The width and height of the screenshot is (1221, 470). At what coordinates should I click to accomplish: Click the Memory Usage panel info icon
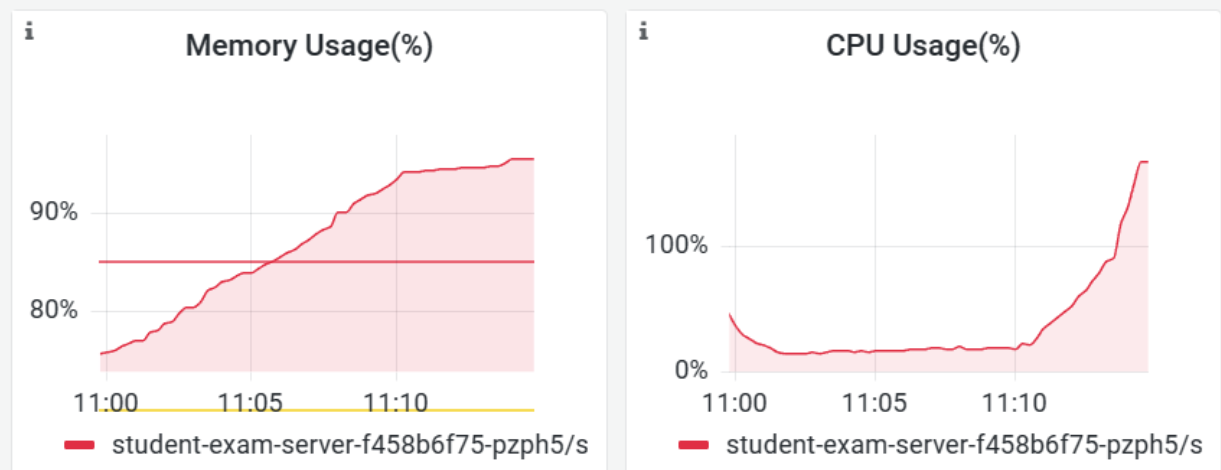coord(29,32)
